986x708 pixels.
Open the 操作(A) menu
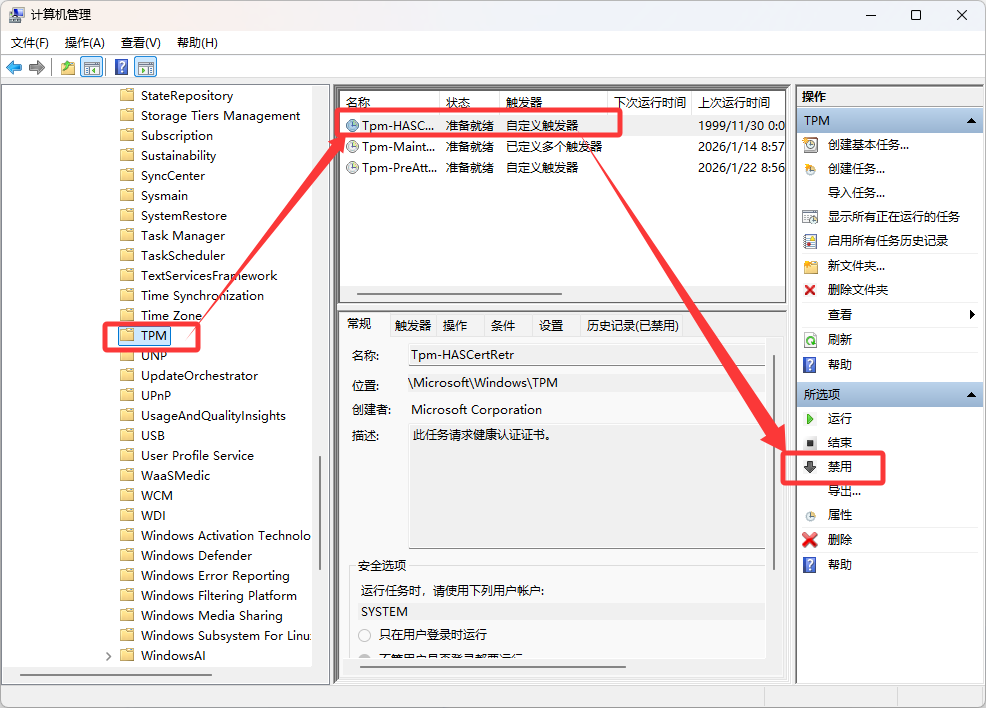(x=84, y=42)
